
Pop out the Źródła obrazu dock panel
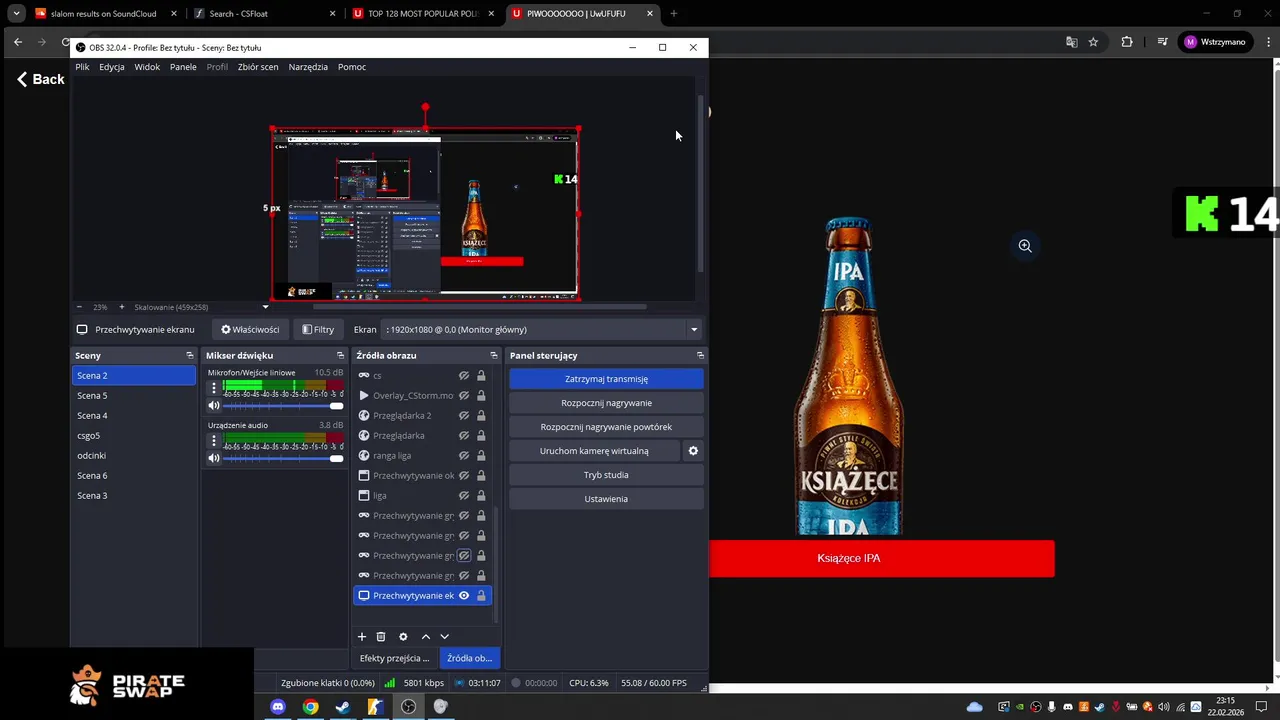[x=493, y=355]
